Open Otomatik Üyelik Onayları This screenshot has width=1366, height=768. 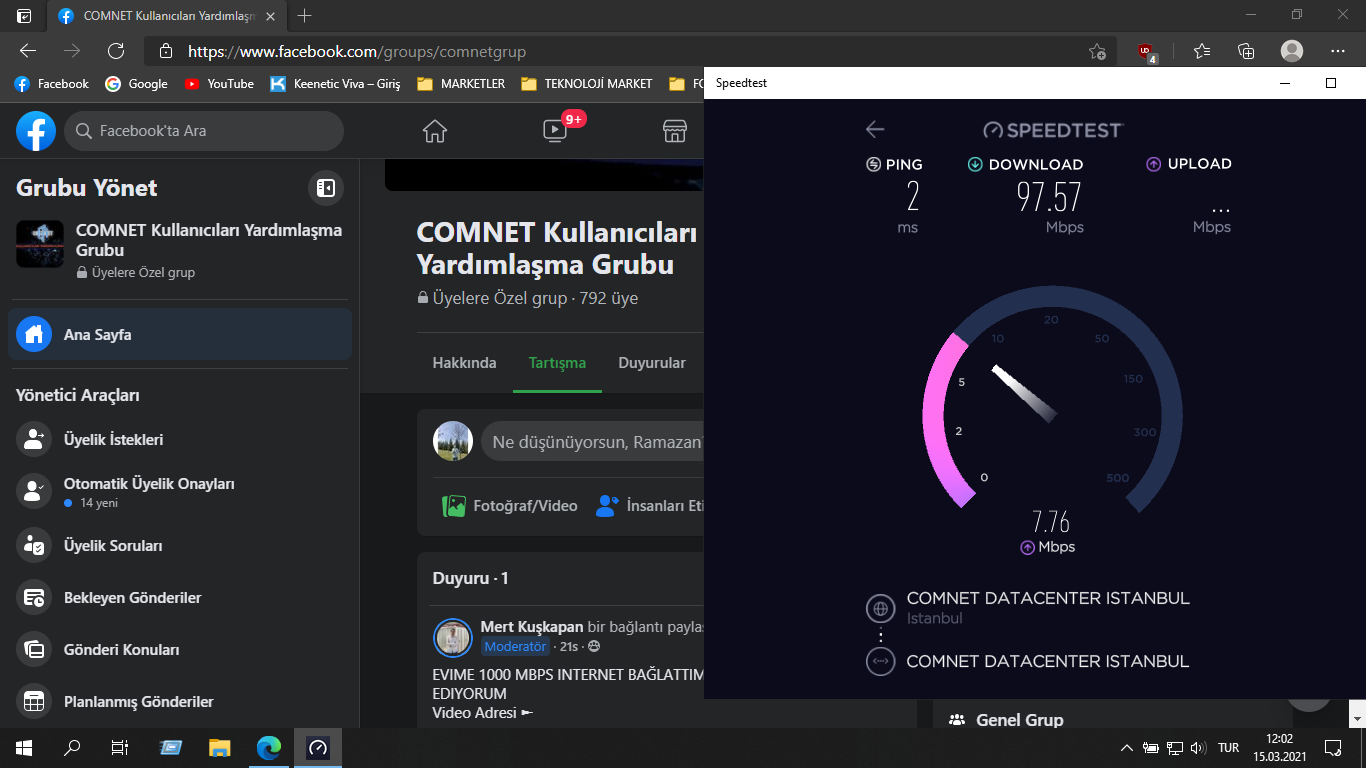tap(180, 492)
